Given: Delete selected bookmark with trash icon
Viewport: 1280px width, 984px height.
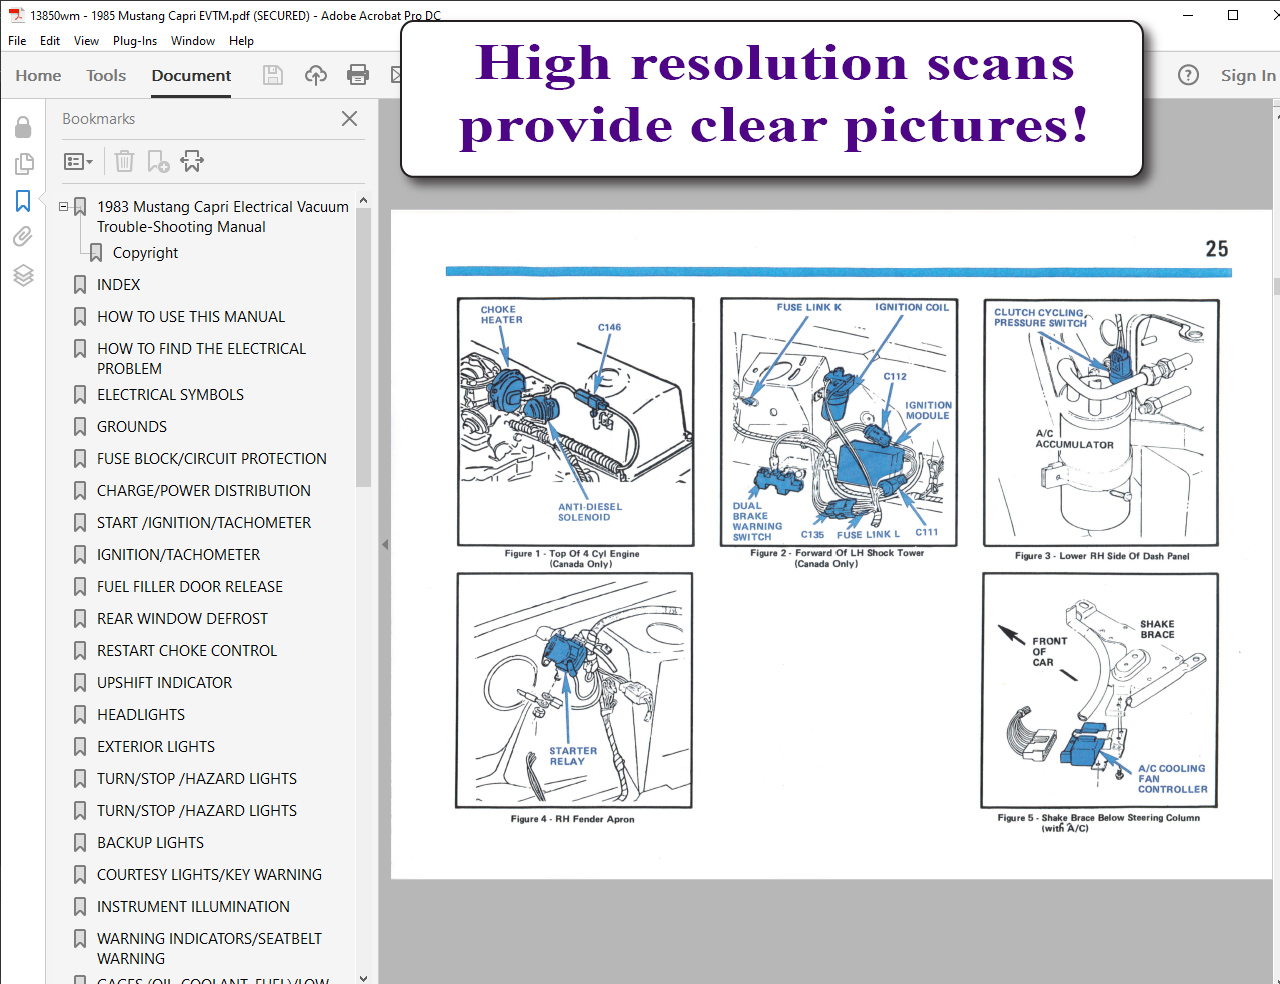Looking at the screenshot, I should [x=124, y=161].
